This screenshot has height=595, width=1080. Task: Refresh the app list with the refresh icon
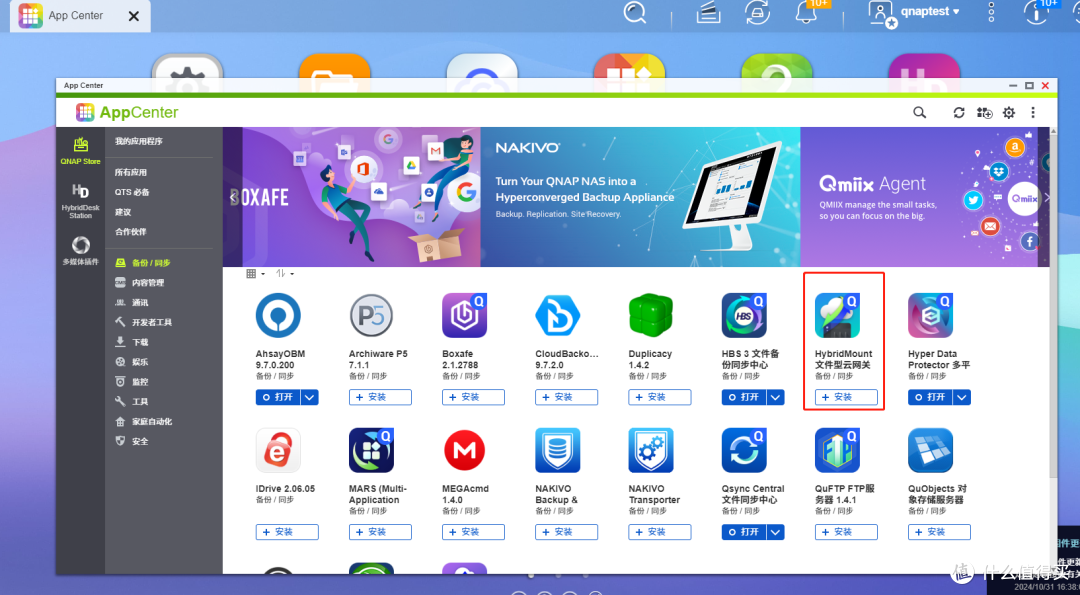coord(958,112)
